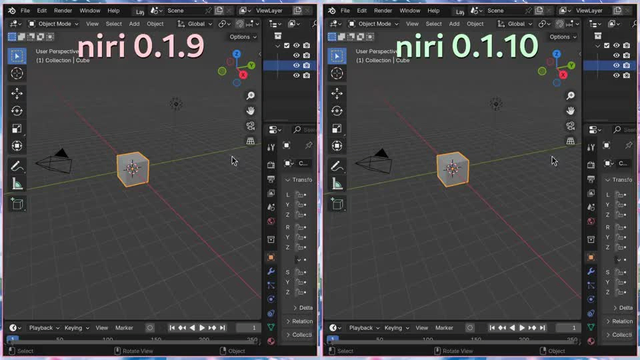Toggle bottom row eye icon in left outliner
The image size is (640, 360).
click(296, 76)
